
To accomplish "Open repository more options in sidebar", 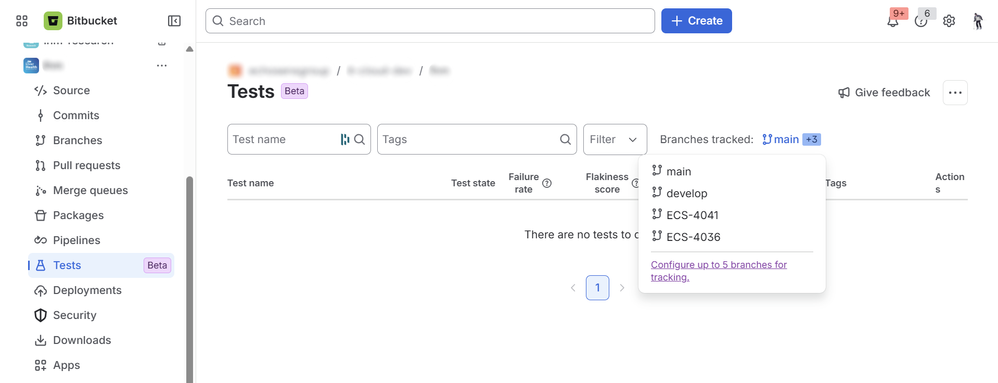I will (x=162, y=66).
